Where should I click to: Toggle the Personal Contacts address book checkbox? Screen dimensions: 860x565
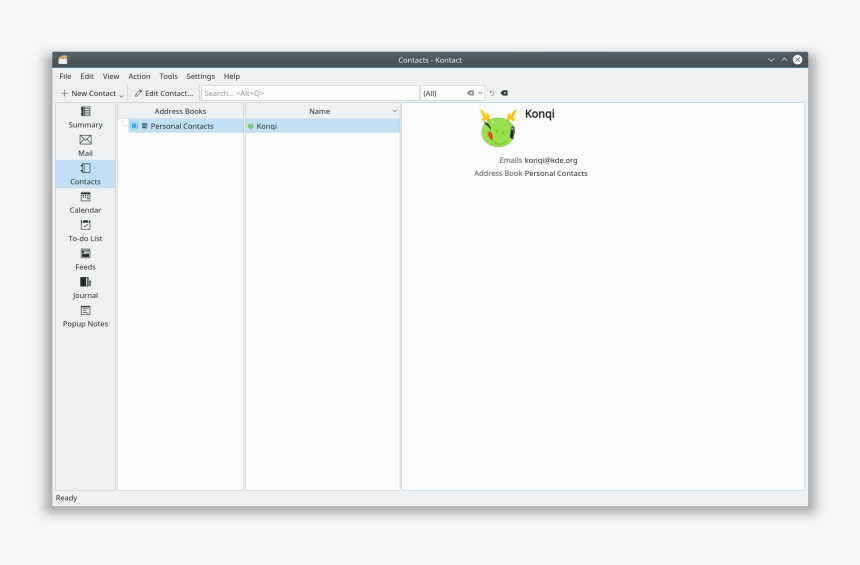[134, 126]
